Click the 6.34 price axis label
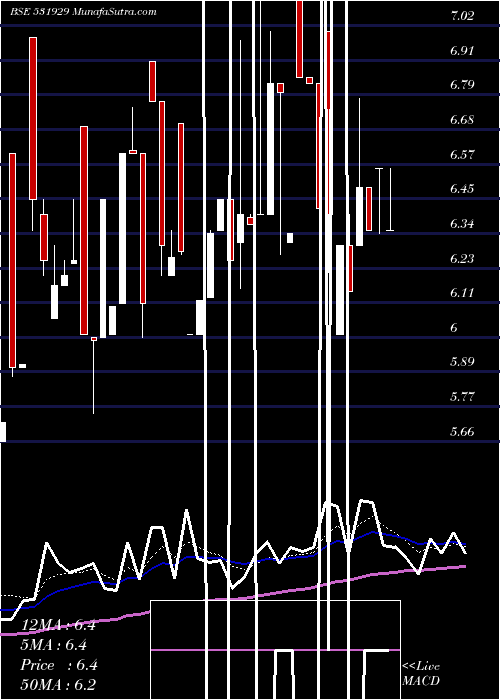500x700 pixels. 462,224
